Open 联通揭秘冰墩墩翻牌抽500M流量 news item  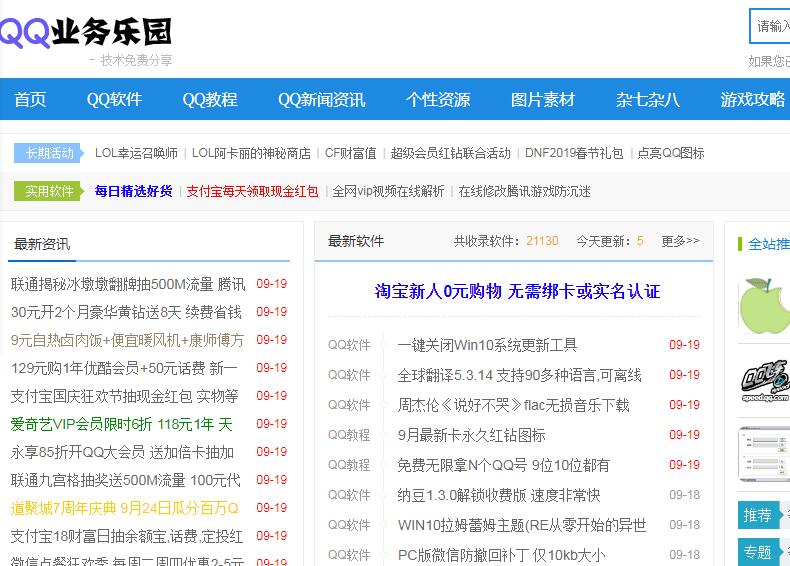tap(128, 284)
